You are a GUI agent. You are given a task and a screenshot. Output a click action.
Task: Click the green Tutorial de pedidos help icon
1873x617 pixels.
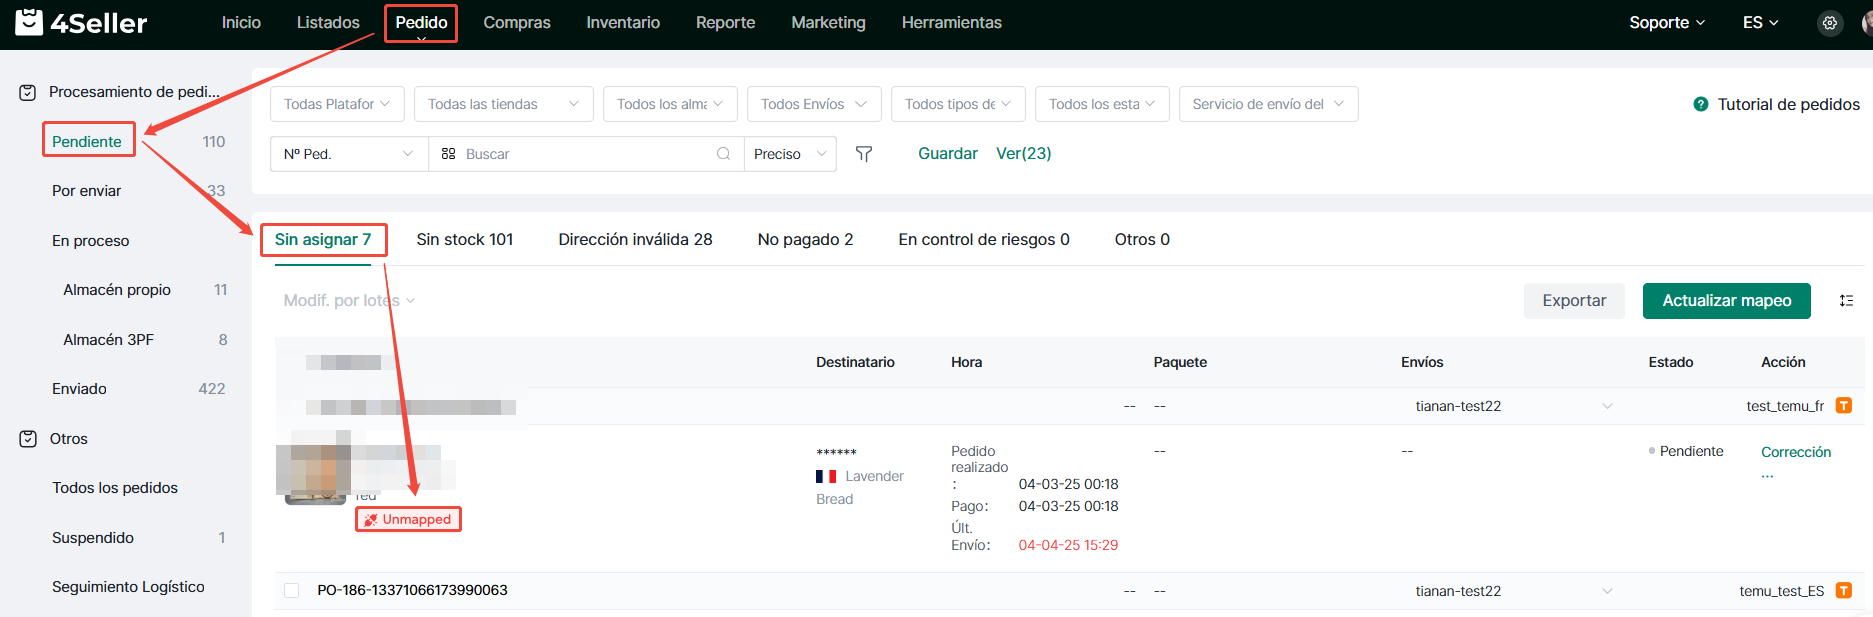[x=1700, y=104]
